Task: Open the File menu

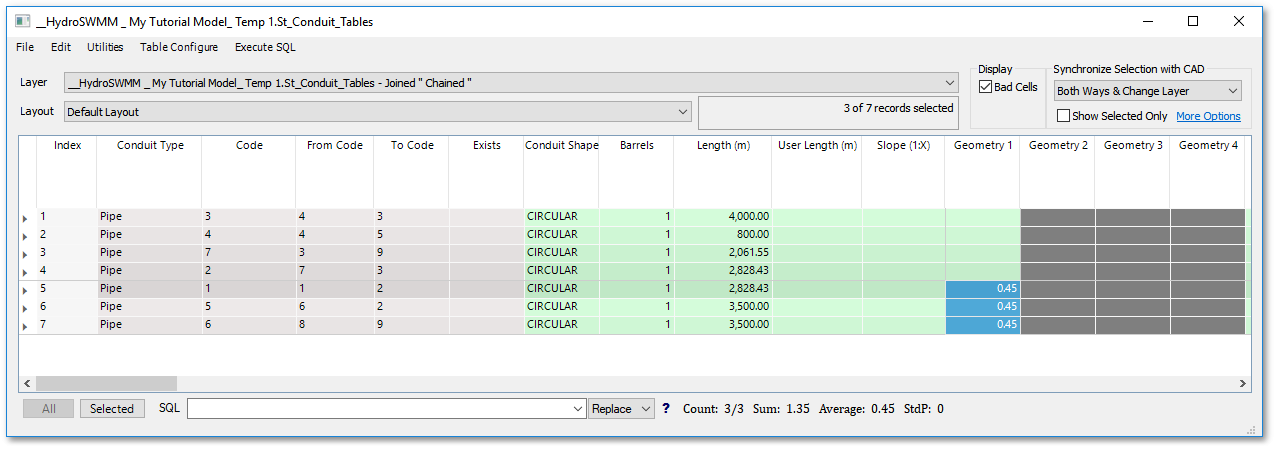Action: tap(25, 47)
